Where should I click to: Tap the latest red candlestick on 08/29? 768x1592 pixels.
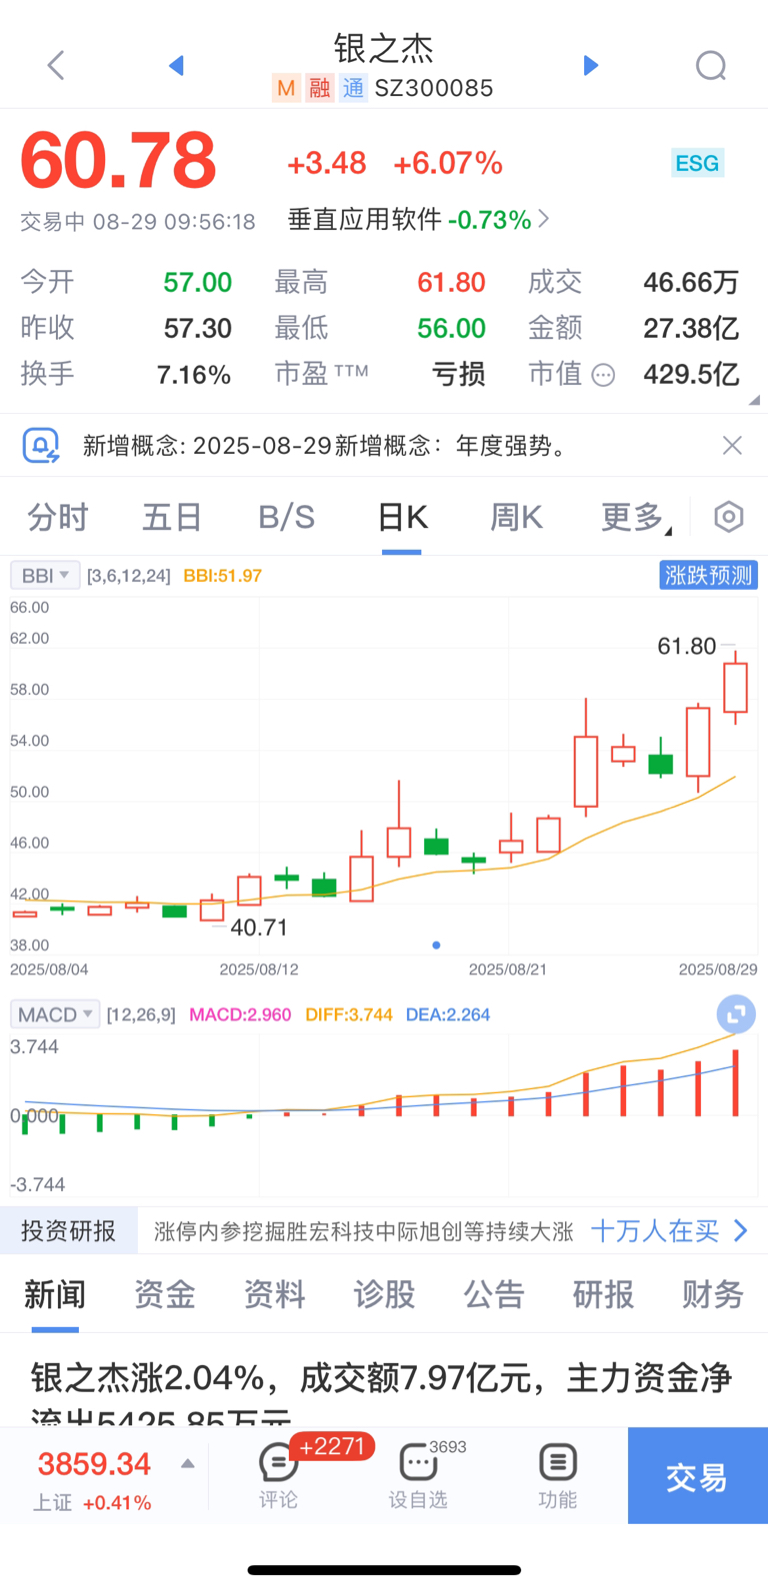[736, 688]
